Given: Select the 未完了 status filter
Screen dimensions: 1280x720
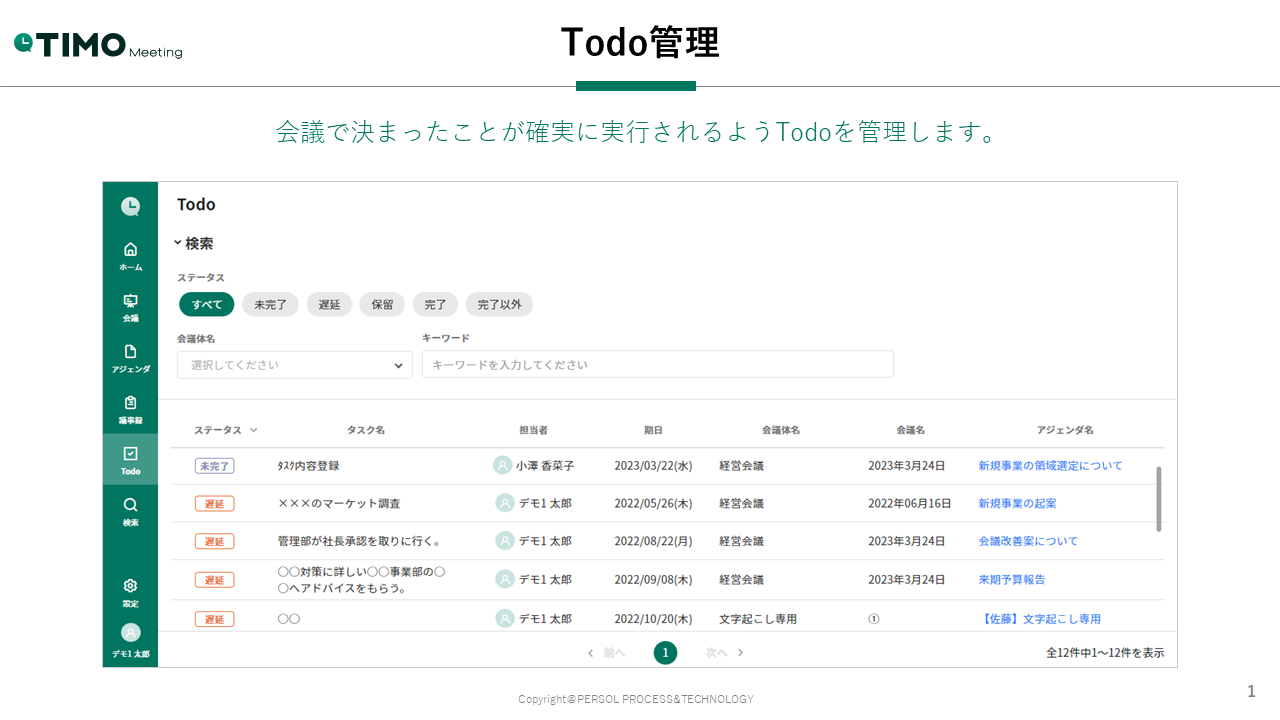Looking at the screenshot, I should (270, 304).
